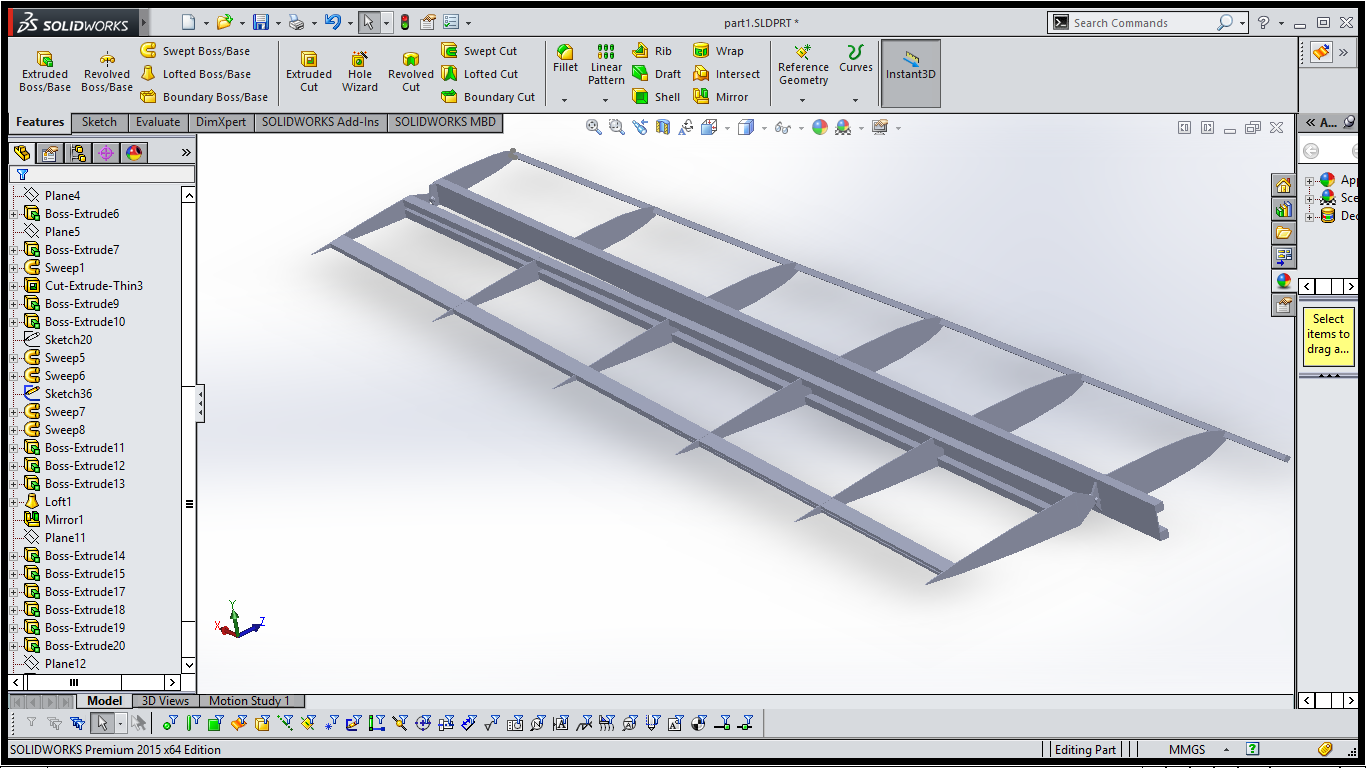Apply the Fillet tool
This screenshot has height=768, width=1366.
coord(565,59)
